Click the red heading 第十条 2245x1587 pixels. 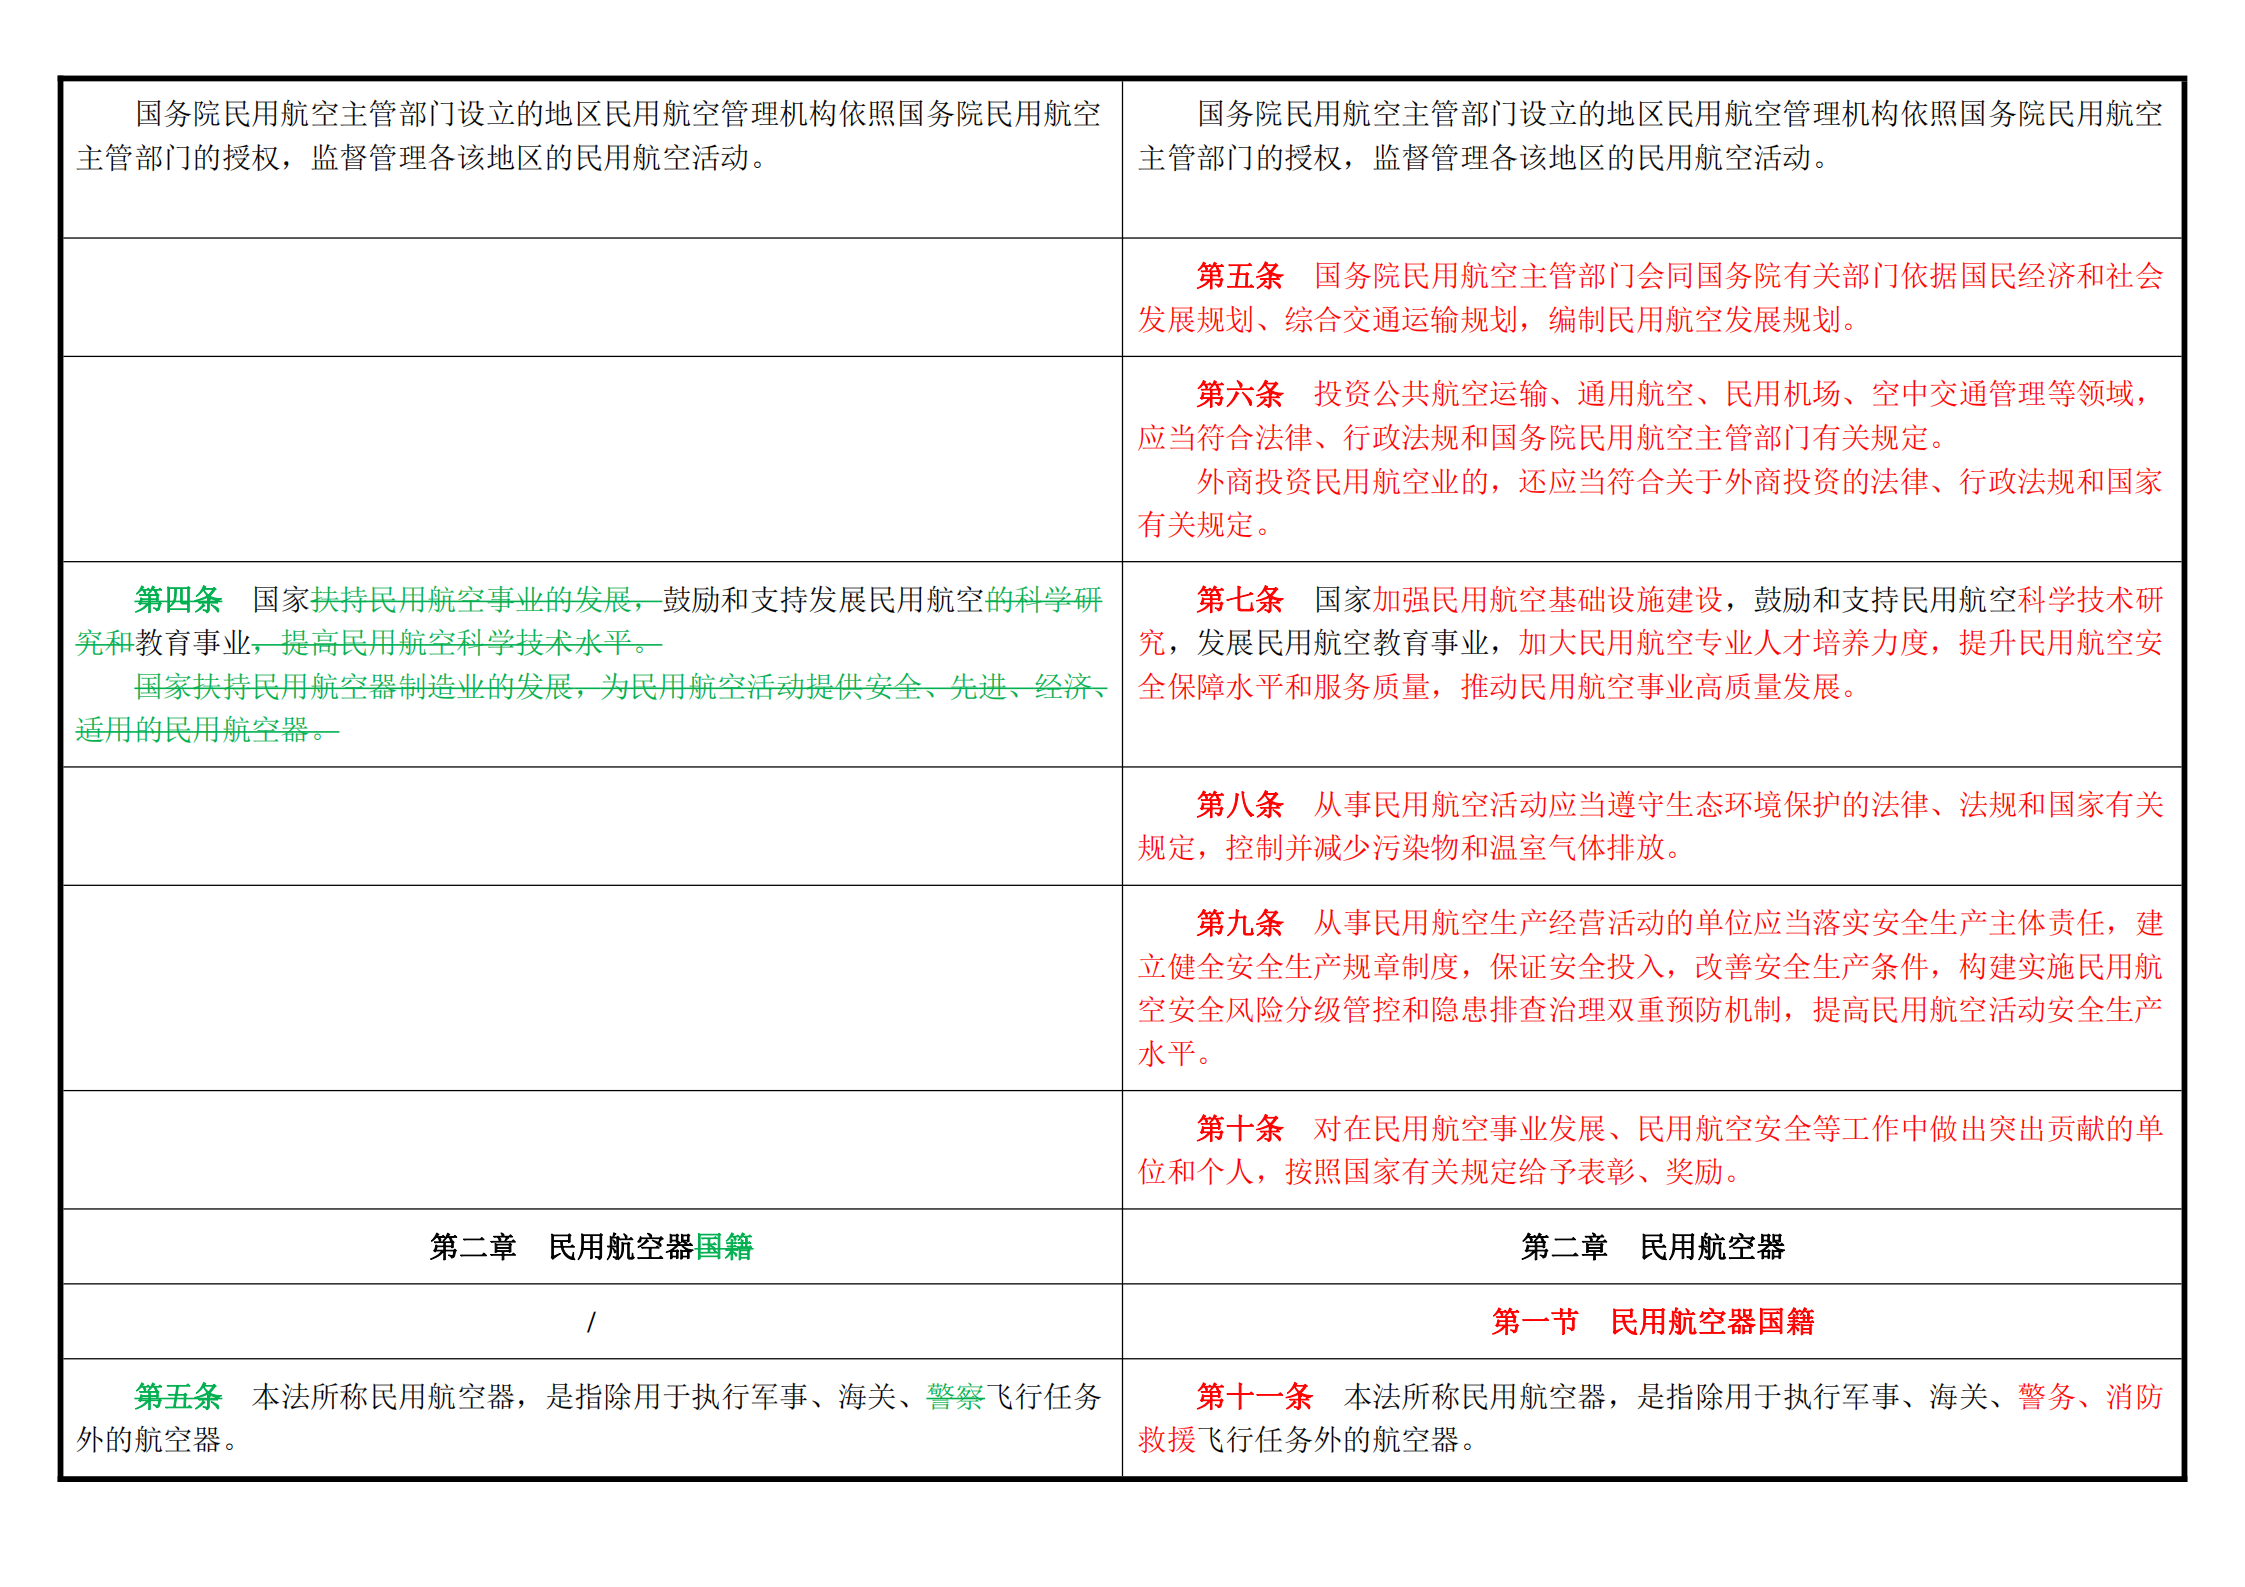point(1239,1128)
